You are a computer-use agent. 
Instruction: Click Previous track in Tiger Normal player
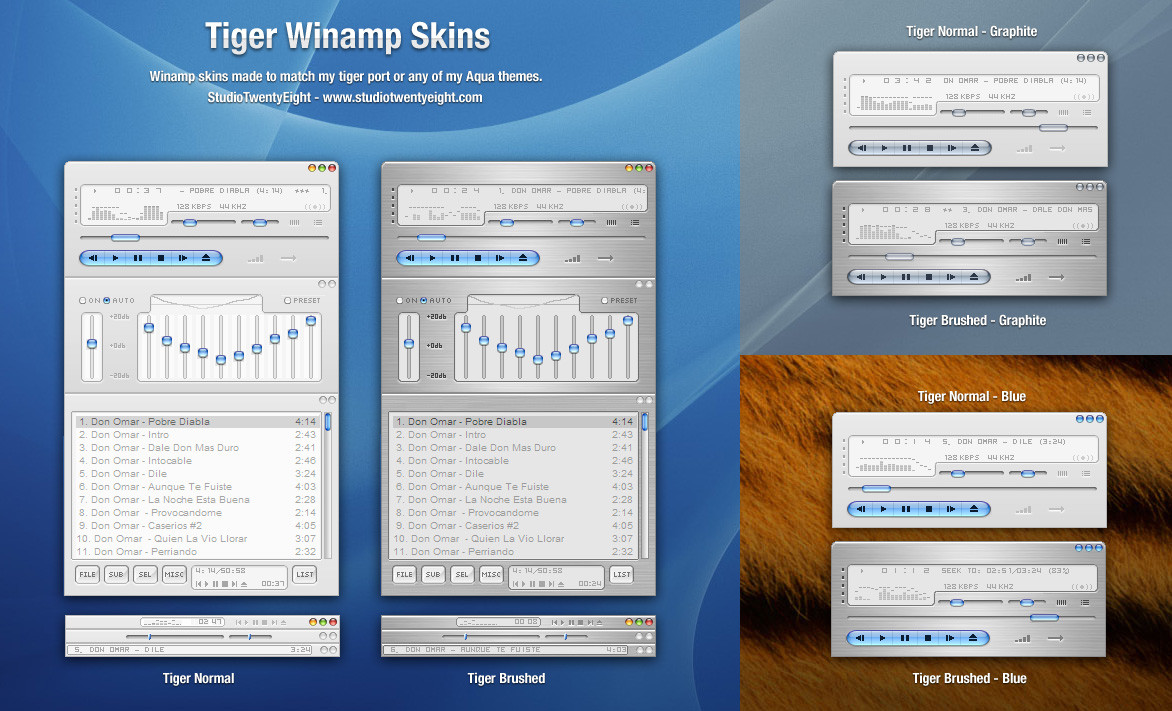click(x=93, y=258)
